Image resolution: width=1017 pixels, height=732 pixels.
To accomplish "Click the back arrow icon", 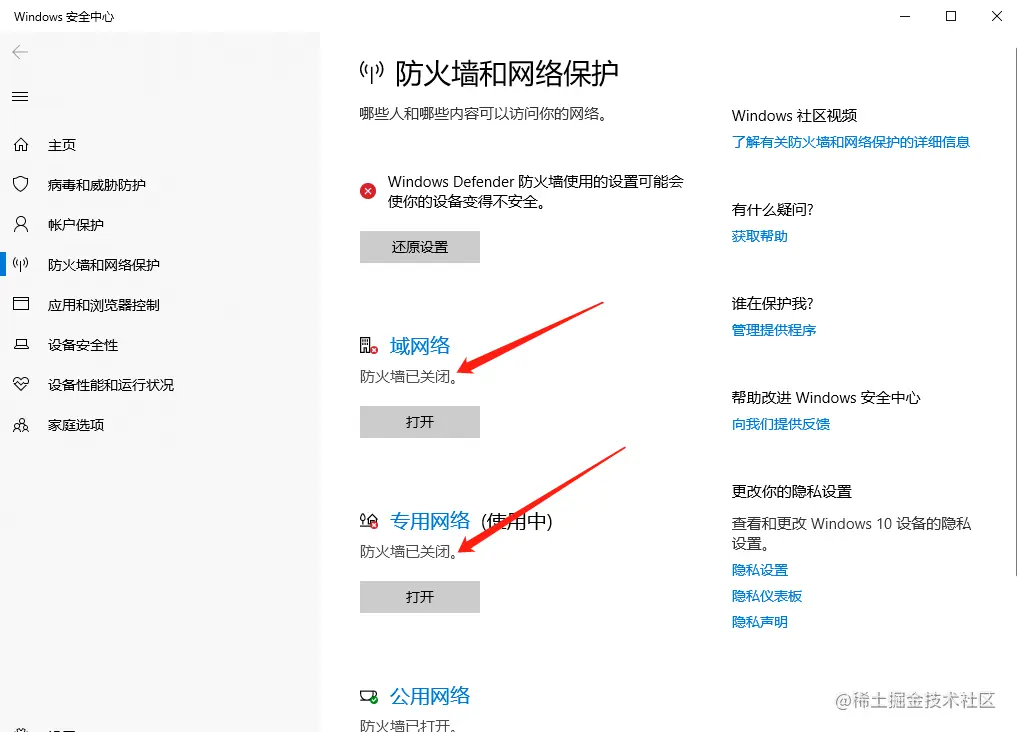I will (x=20, y=52).
